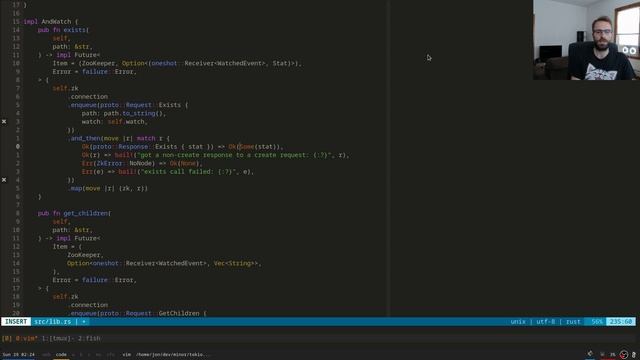Click the circular red tray icon in the system bar
Image resolution: width=640 pixels, height=360 pixels.
(x=624, y=355)
